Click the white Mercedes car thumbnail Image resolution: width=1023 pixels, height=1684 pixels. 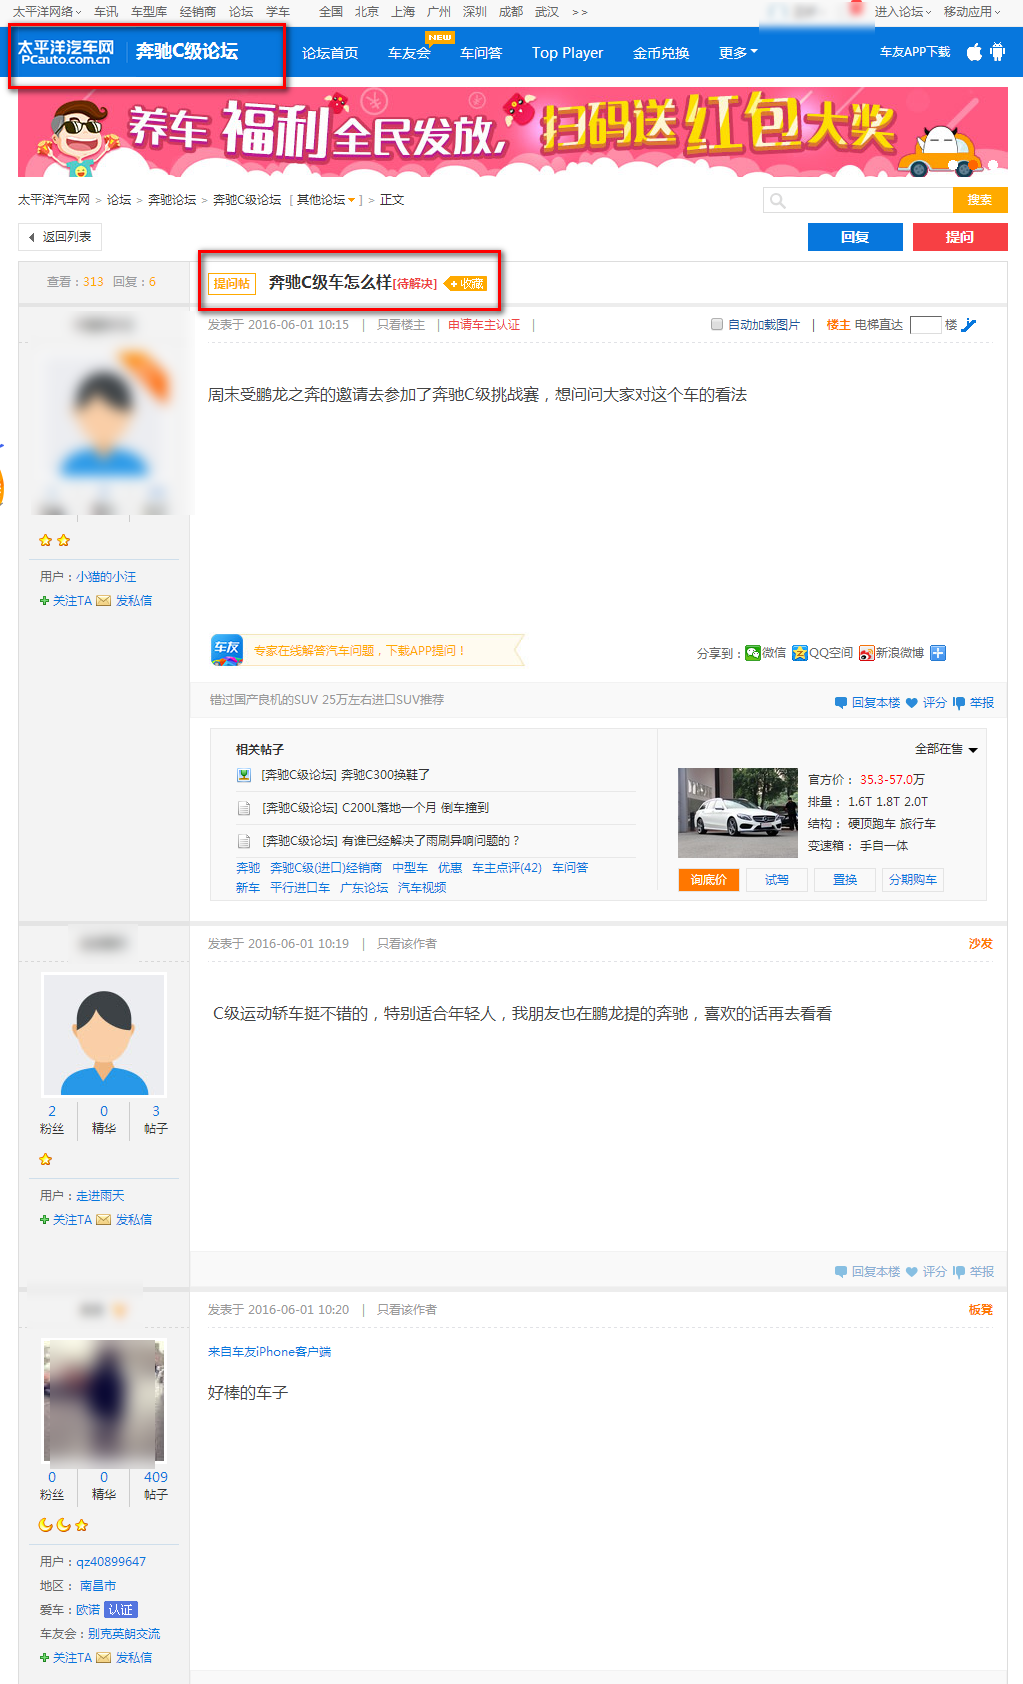[738, 813]
